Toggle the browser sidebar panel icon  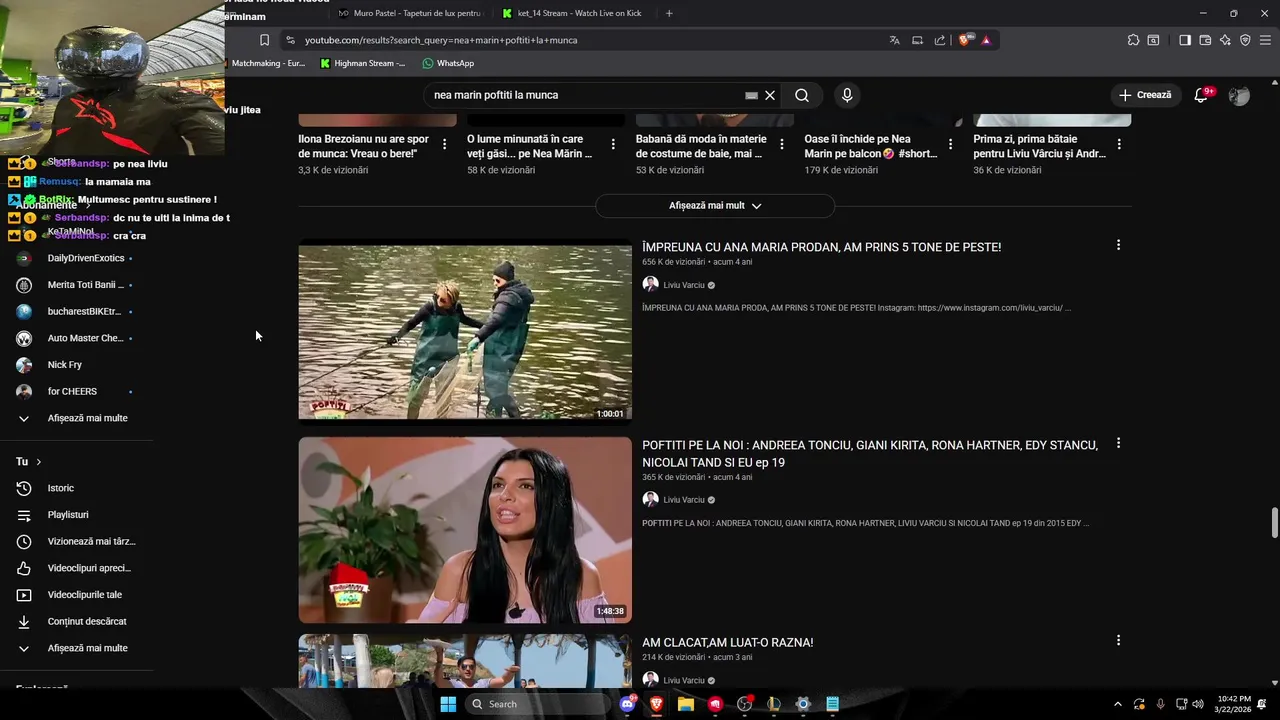(1185, 40)
